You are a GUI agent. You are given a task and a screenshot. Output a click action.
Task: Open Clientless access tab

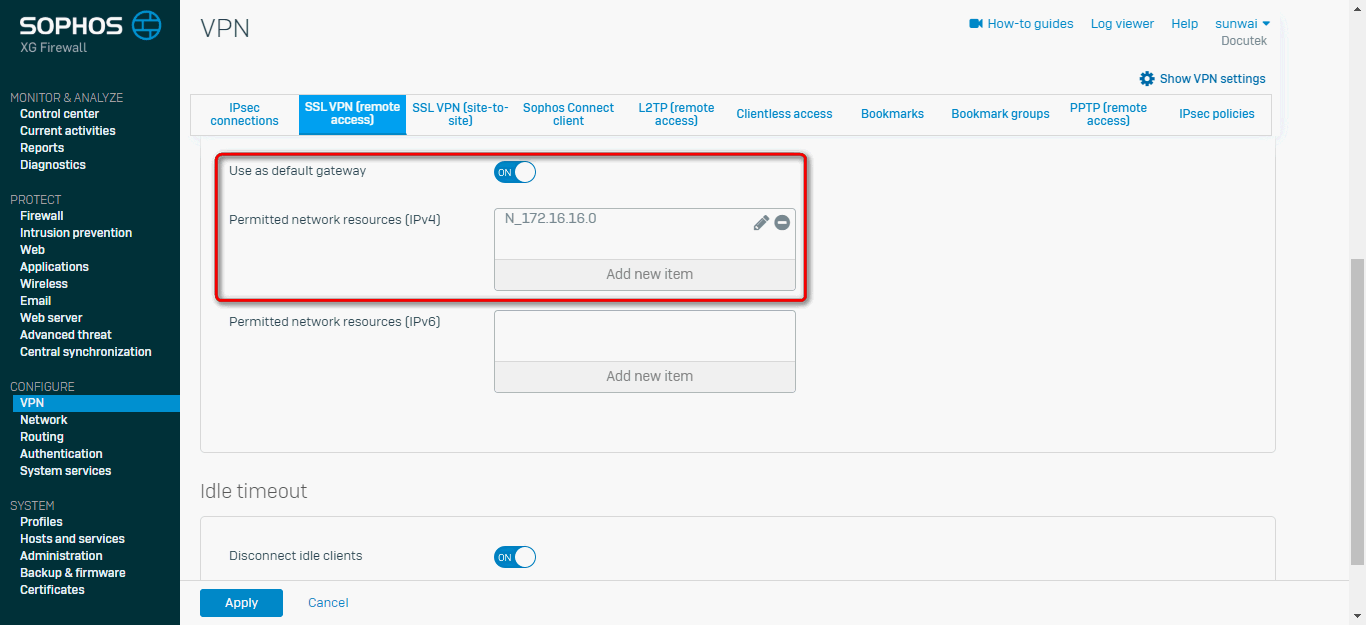coord(784,114)
